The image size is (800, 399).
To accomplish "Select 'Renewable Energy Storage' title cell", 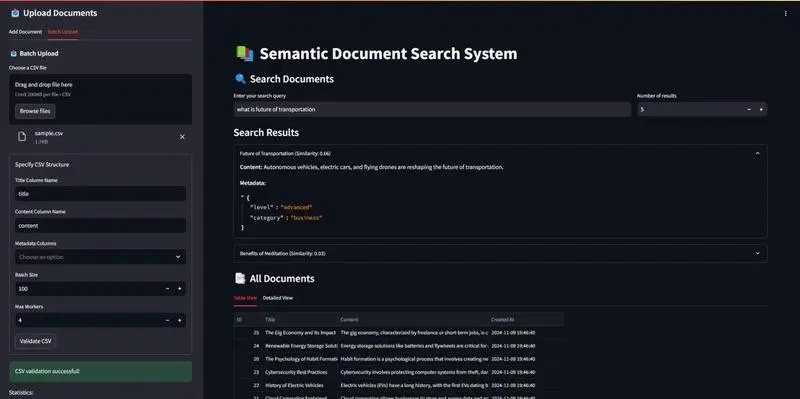I will [300, 346].
